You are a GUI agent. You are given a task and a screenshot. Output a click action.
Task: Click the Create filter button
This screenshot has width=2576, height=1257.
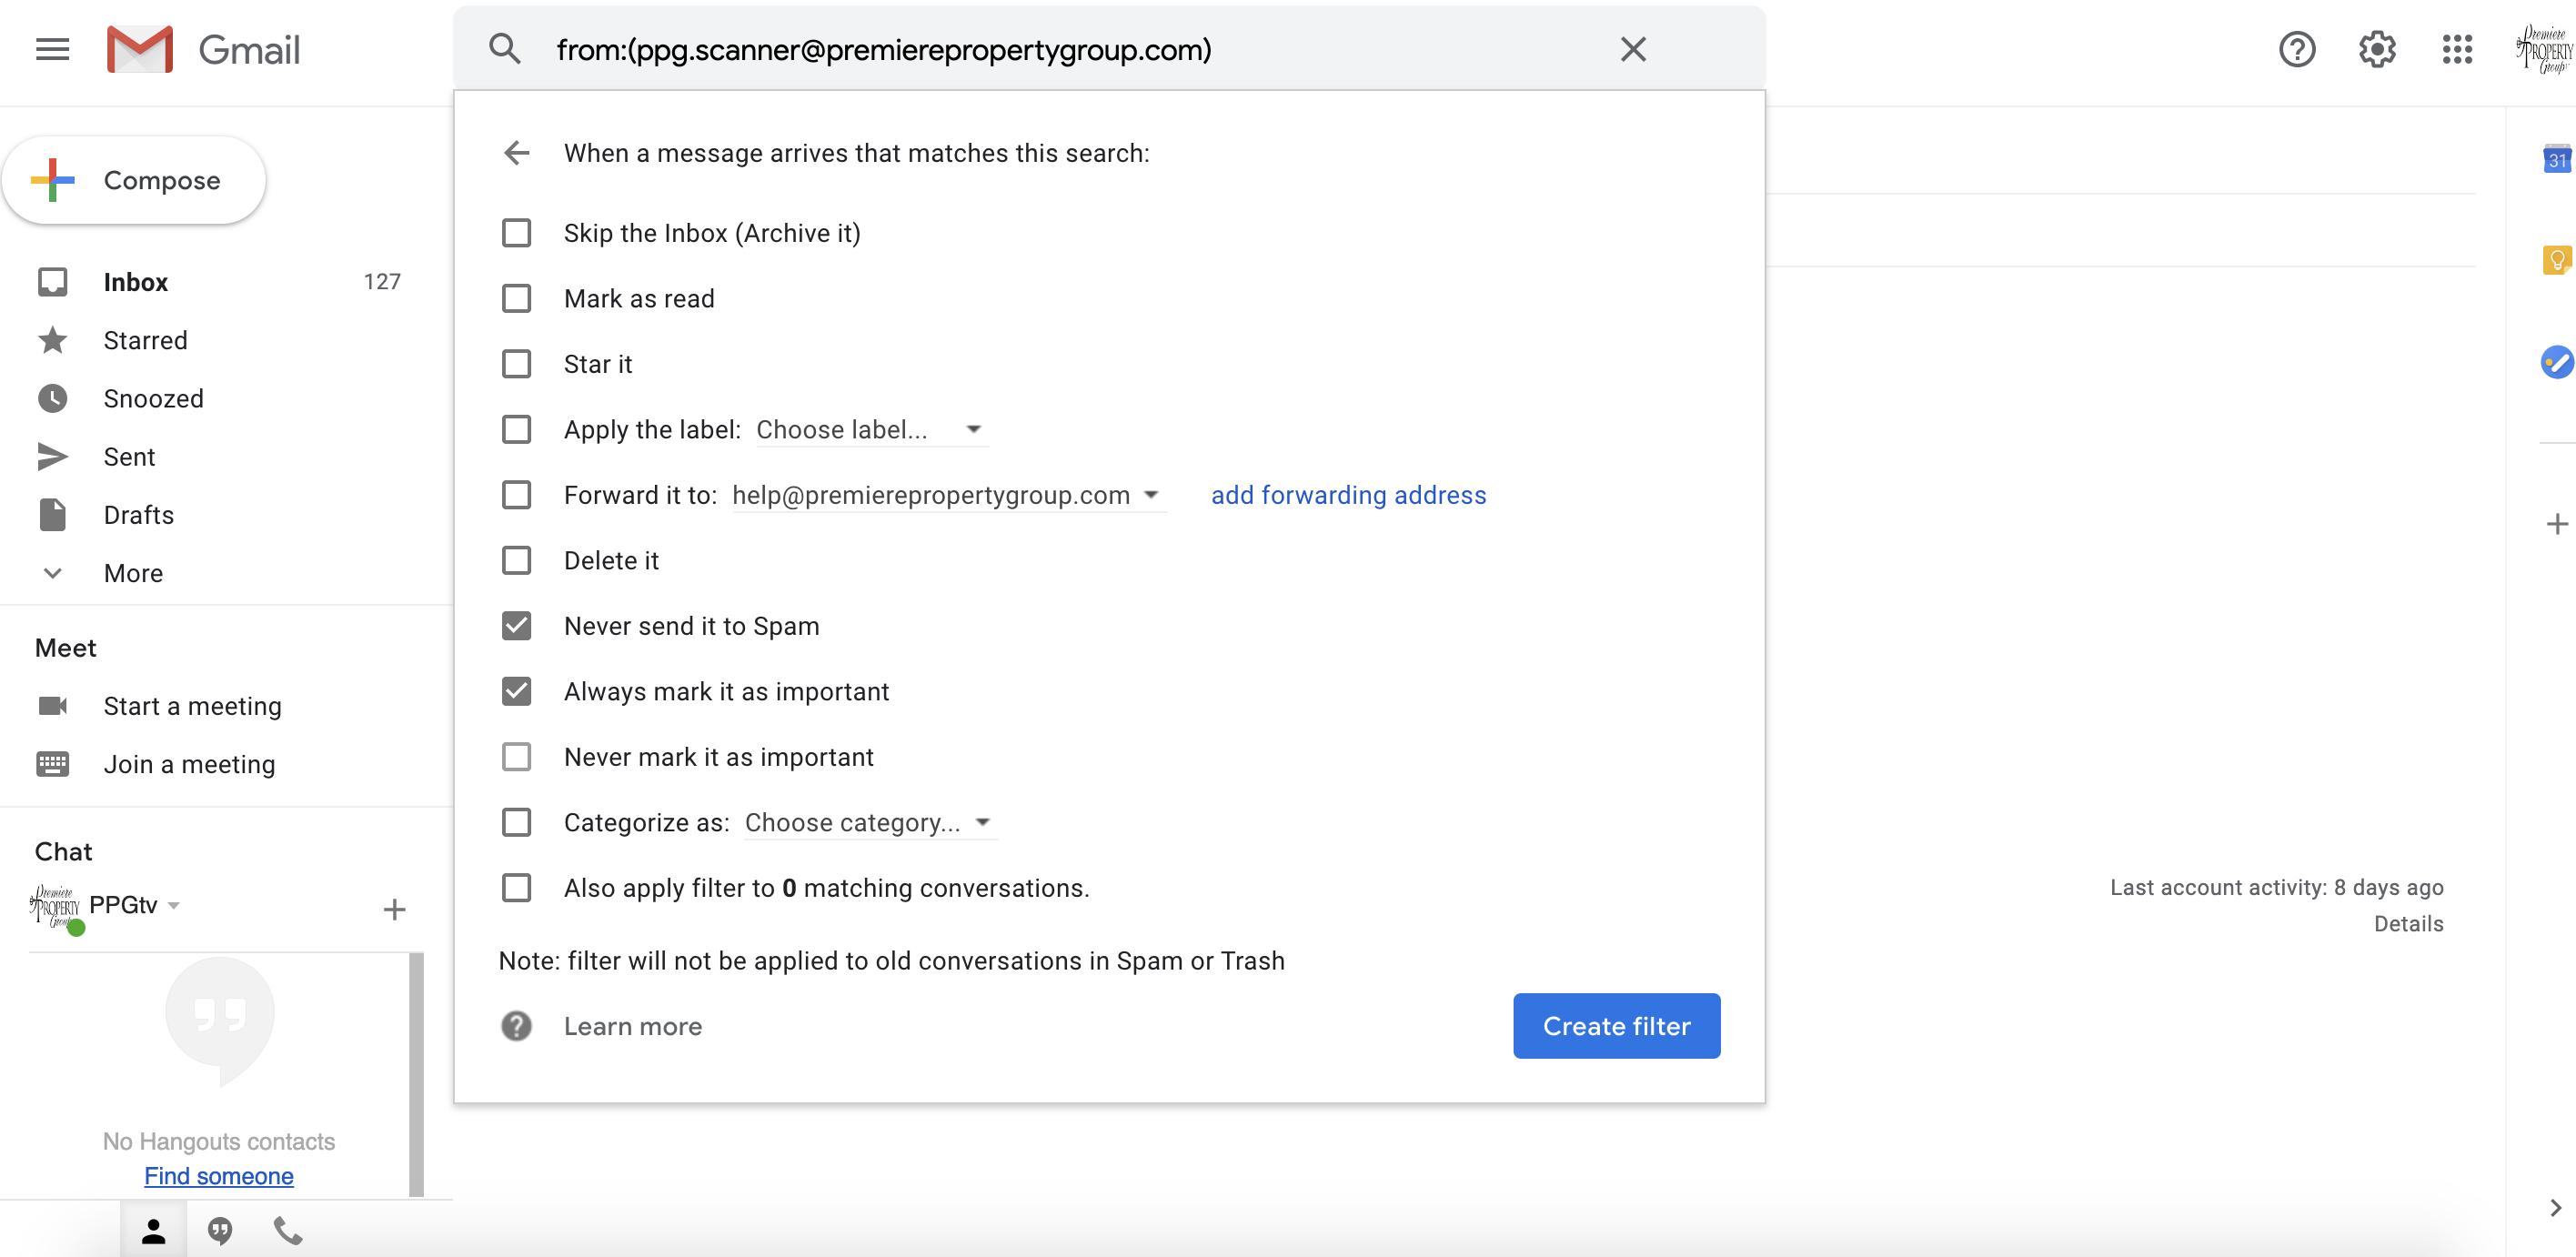click(1616, 1026)
